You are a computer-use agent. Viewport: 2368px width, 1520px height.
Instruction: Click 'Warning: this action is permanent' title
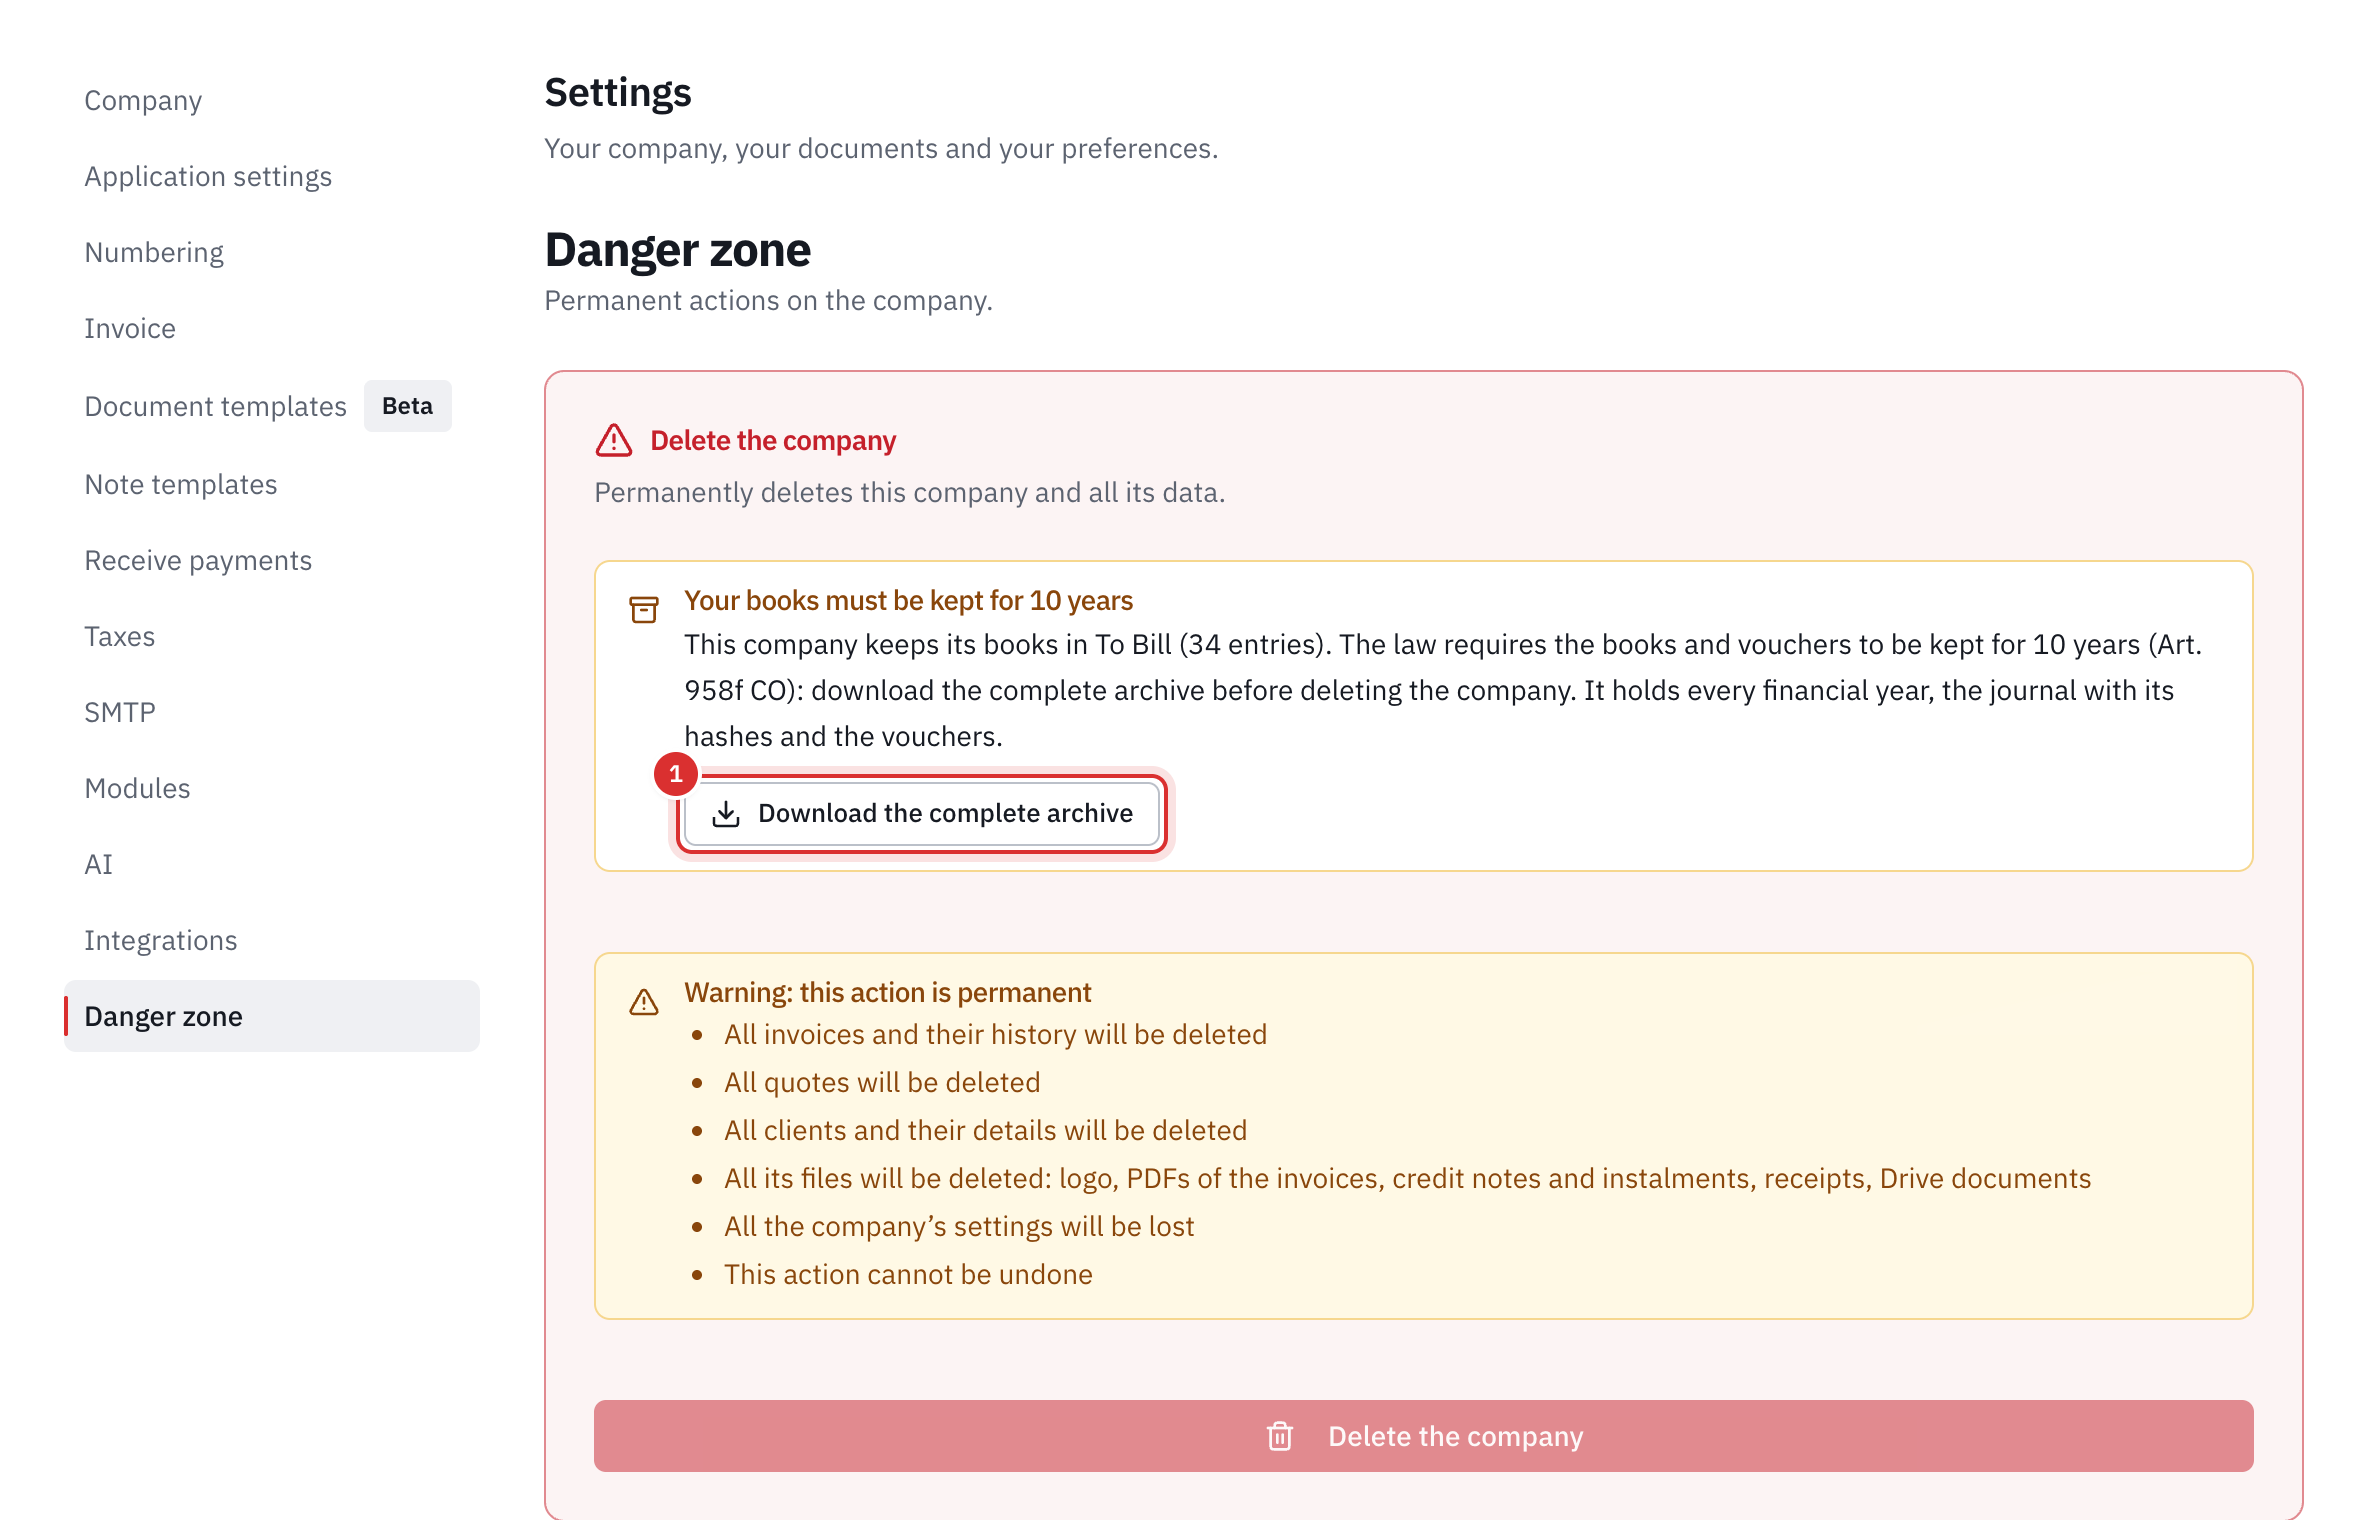pyautogui.click(x=887, y=992)
